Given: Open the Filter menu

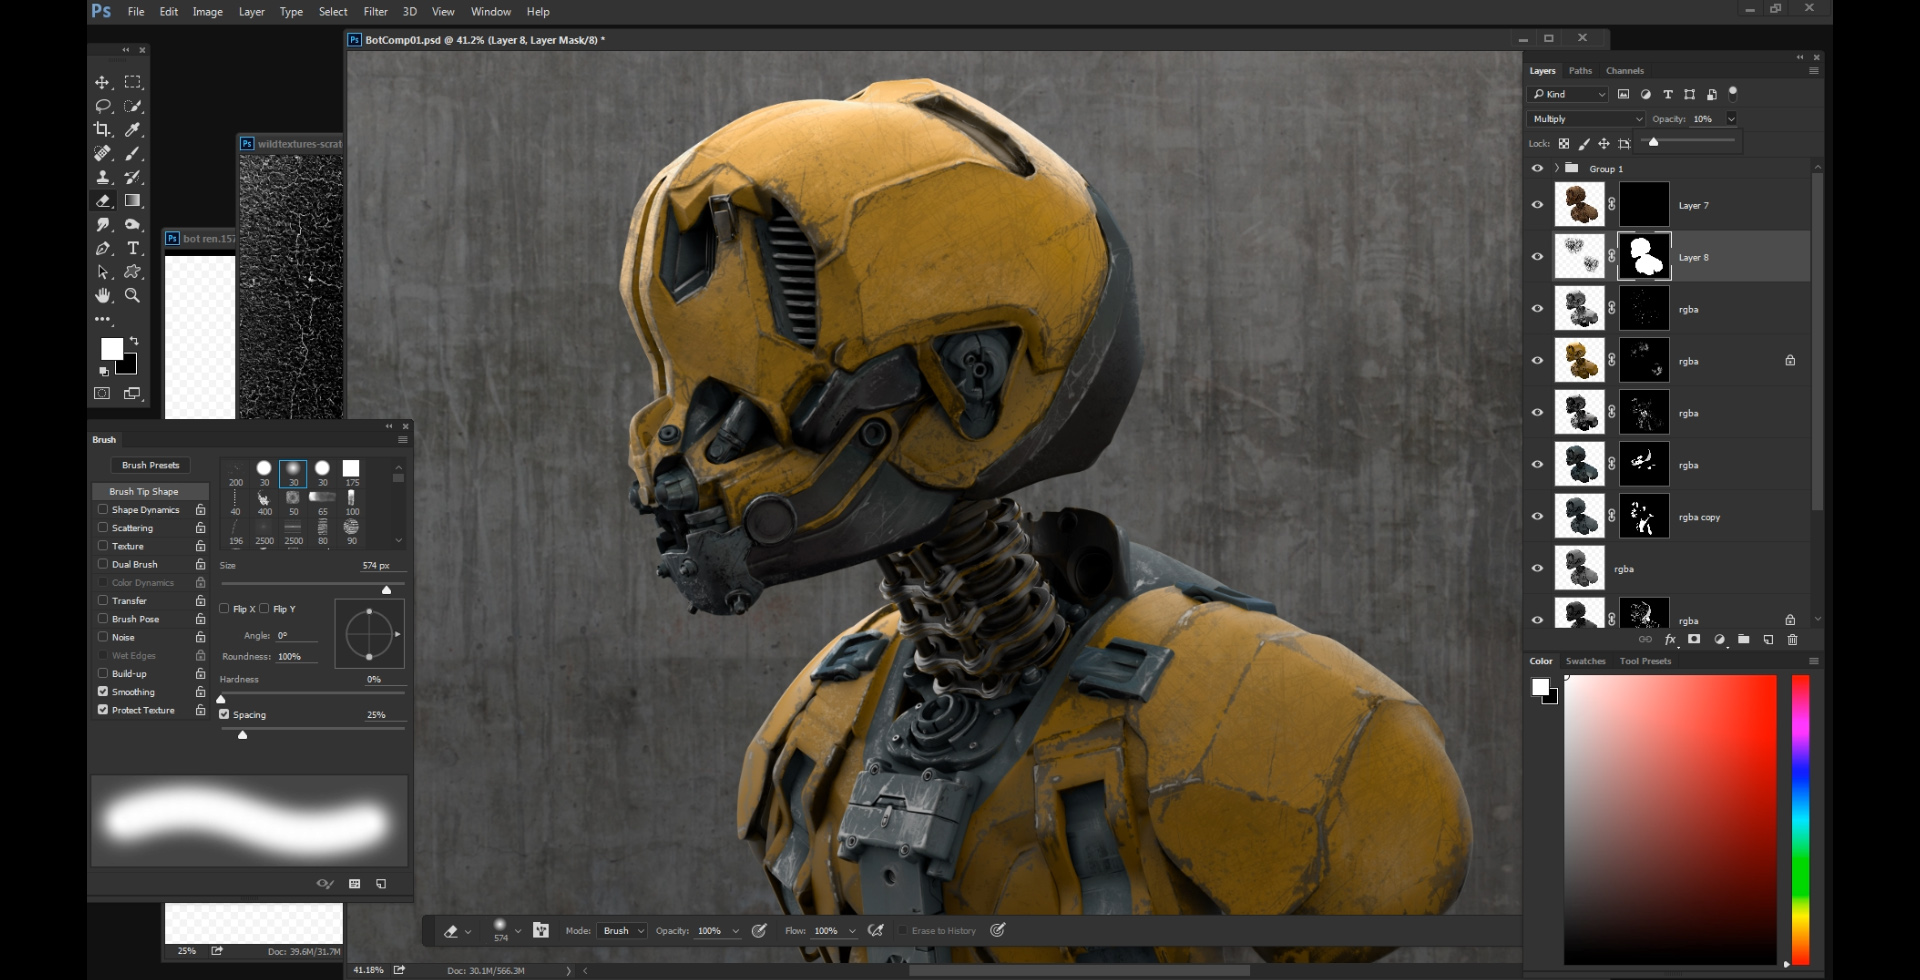Looking at the screenshot, I should [x=375, y=12].
